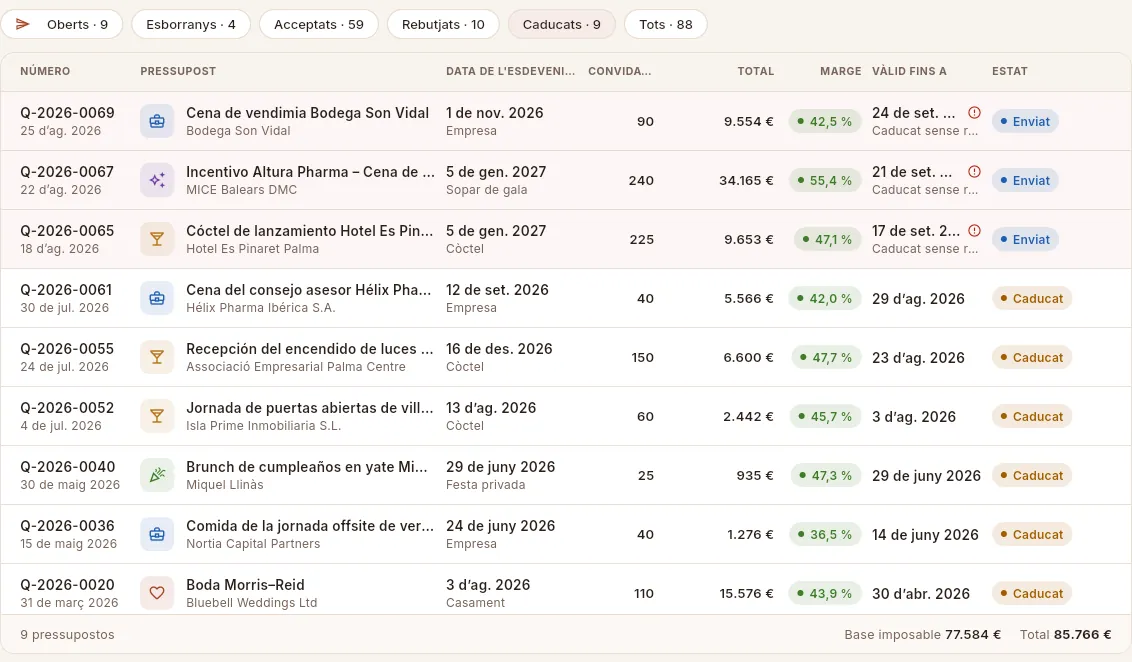This screenshot has width=1132, height=662.
Task: Click the 55,4 % margin badge
Action: [x=824, y=180]
